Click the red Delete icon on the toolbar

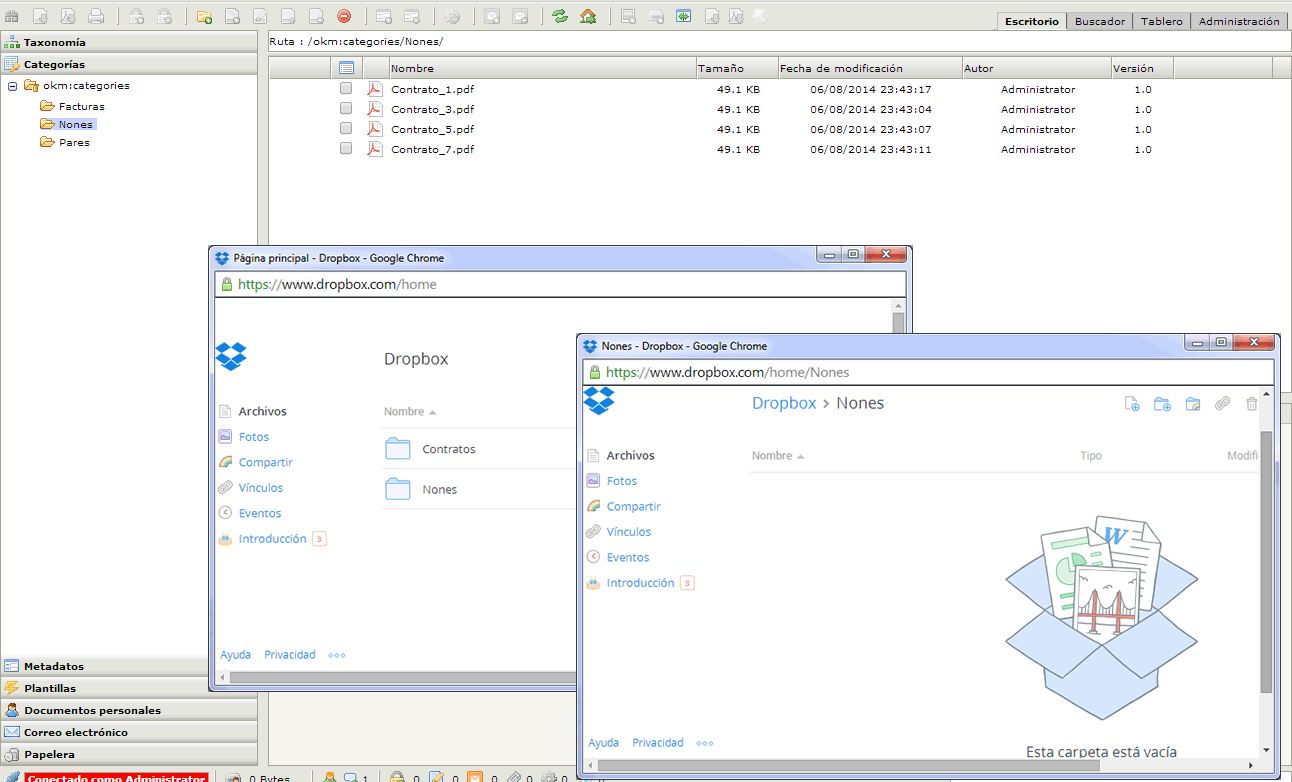click(343, 16)
